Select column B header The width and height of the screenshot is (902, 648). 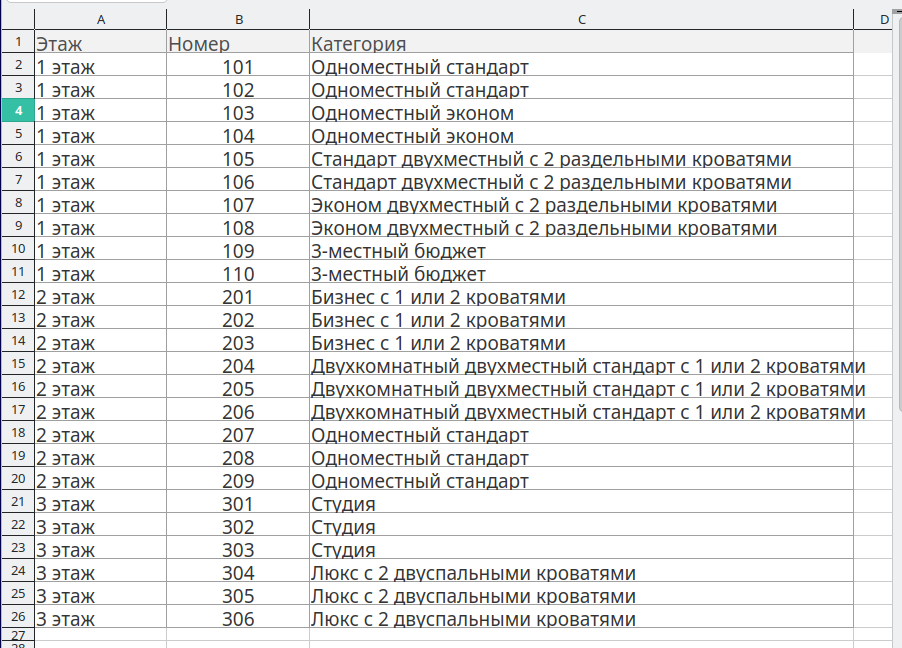point(238,20)
